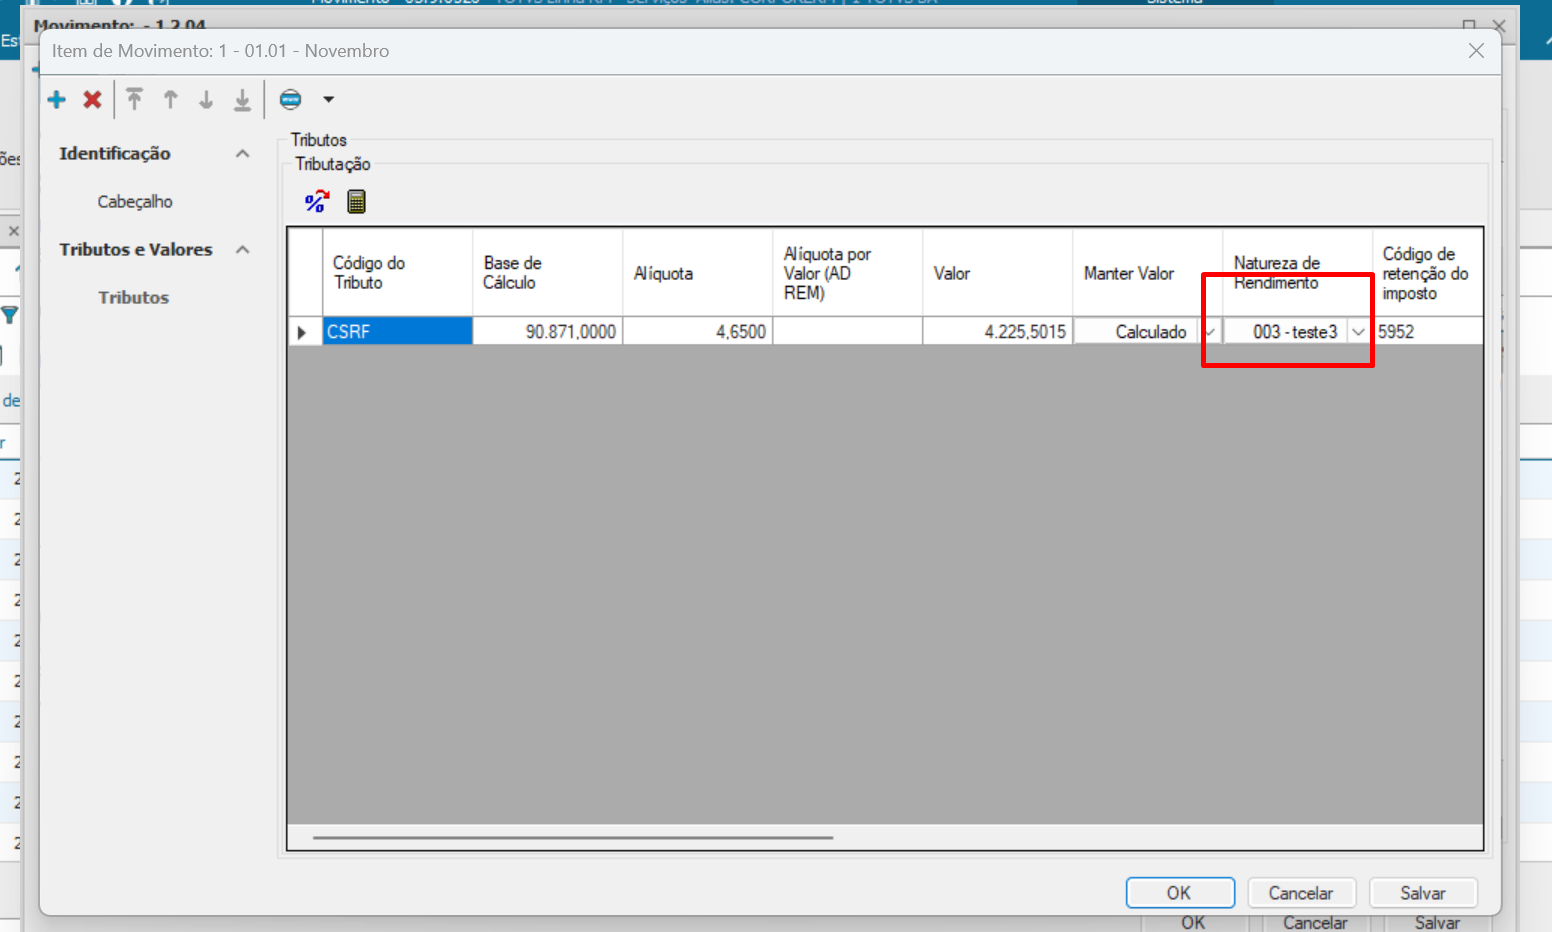The height and width of the screenshot is (932, 1552).
Task: Go to last record arrow icon
Action: [242, 99]
